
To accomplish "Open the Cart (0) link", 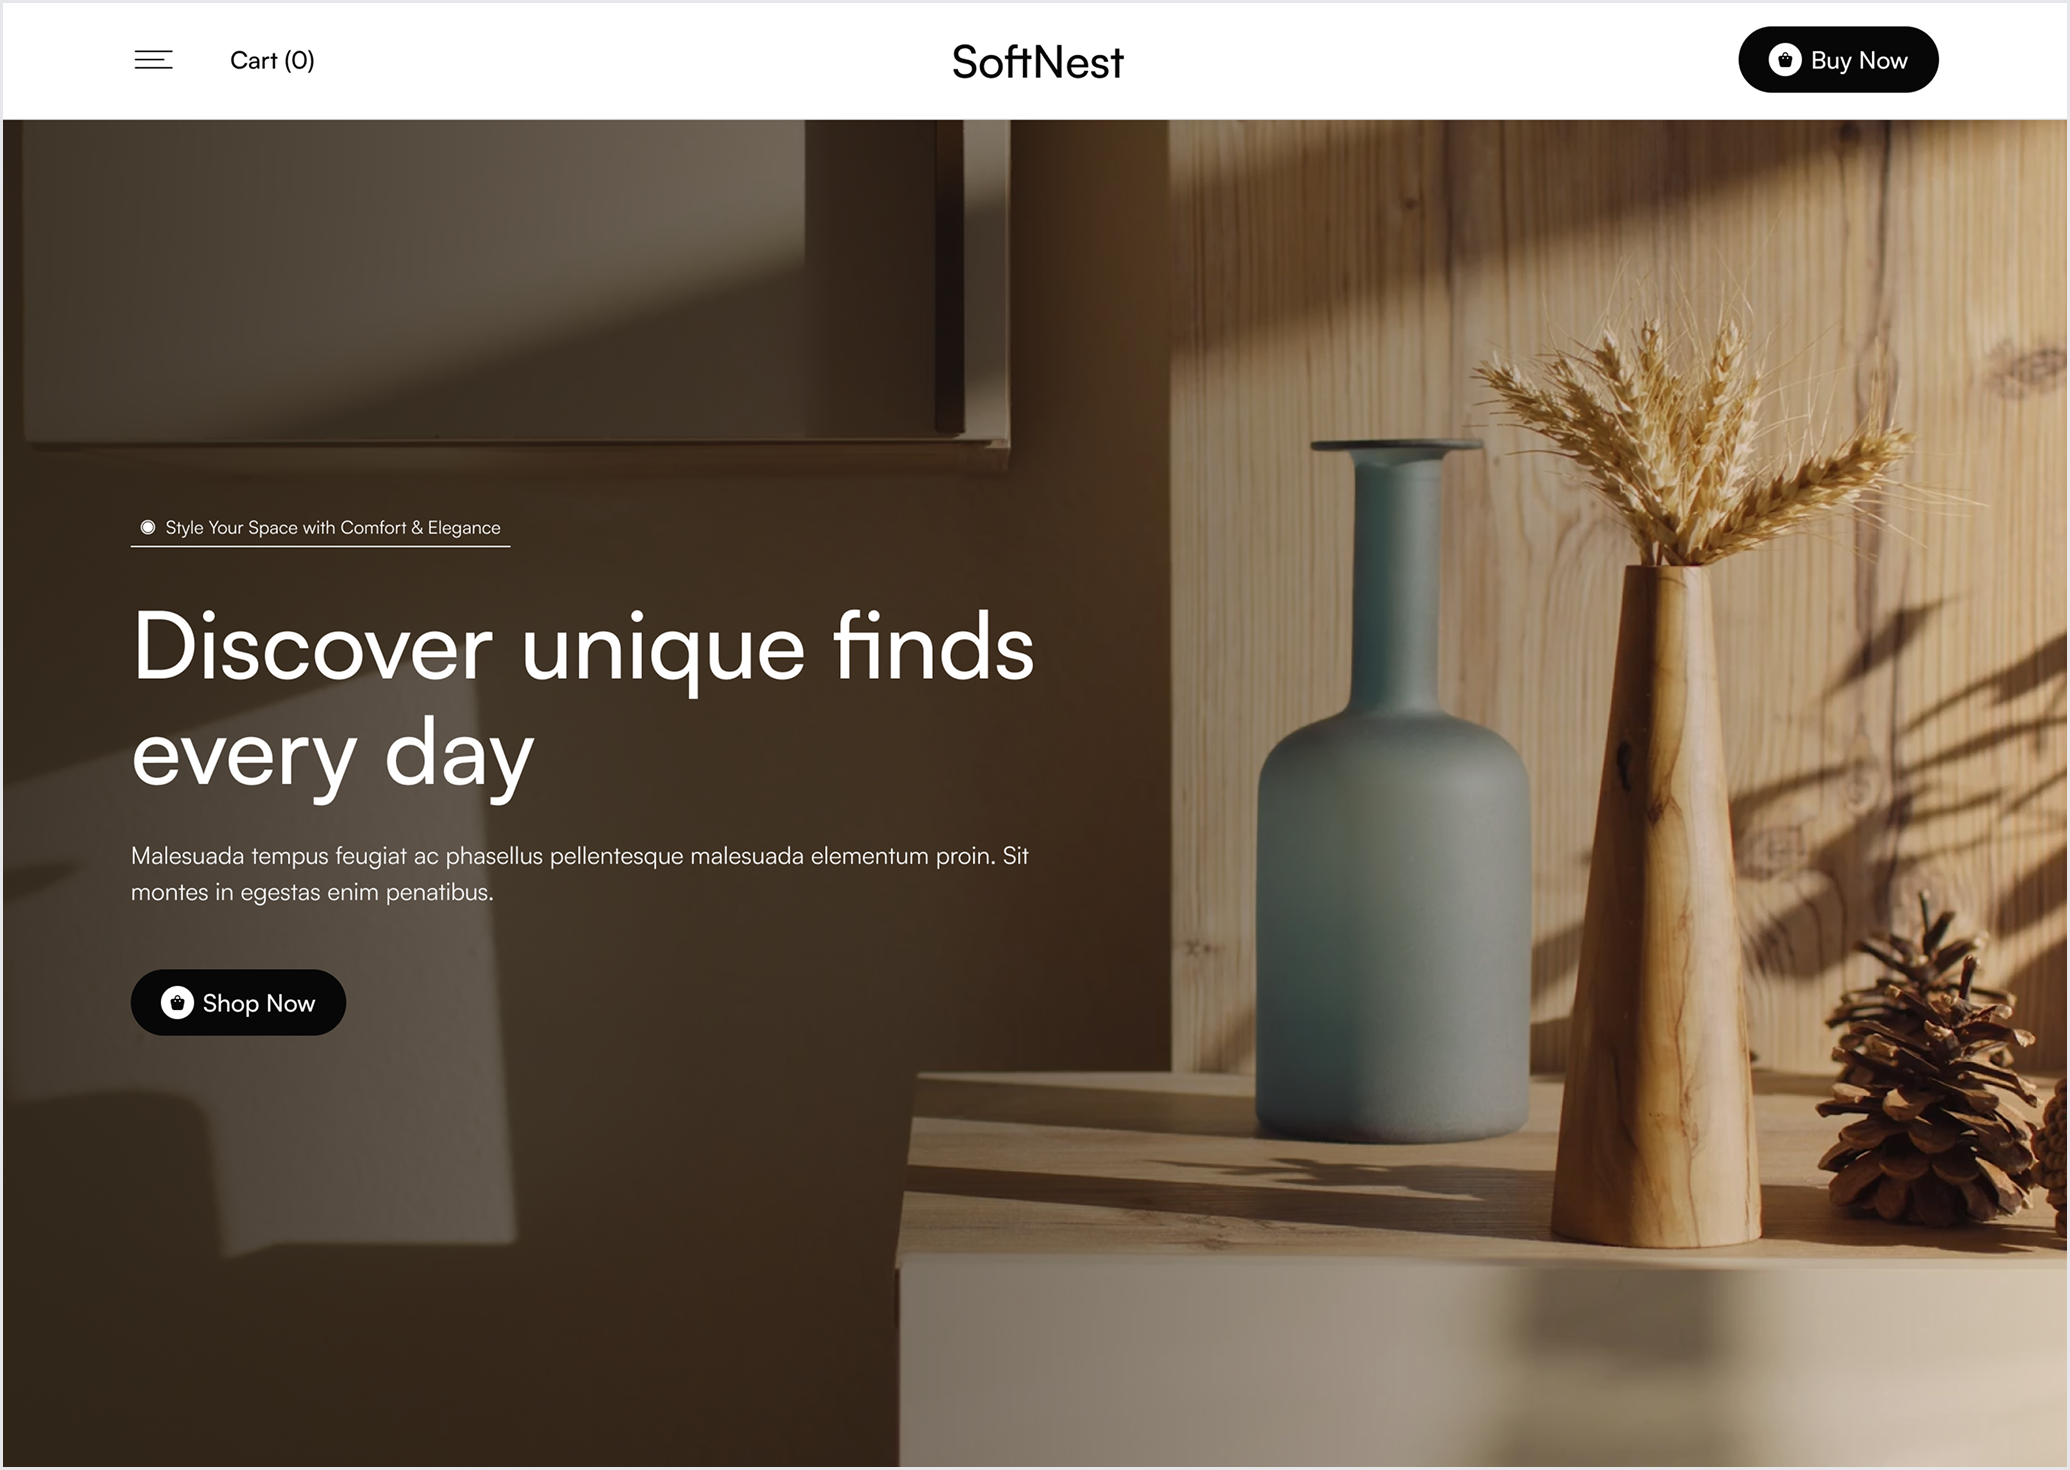I will click(x=272, y=60).
